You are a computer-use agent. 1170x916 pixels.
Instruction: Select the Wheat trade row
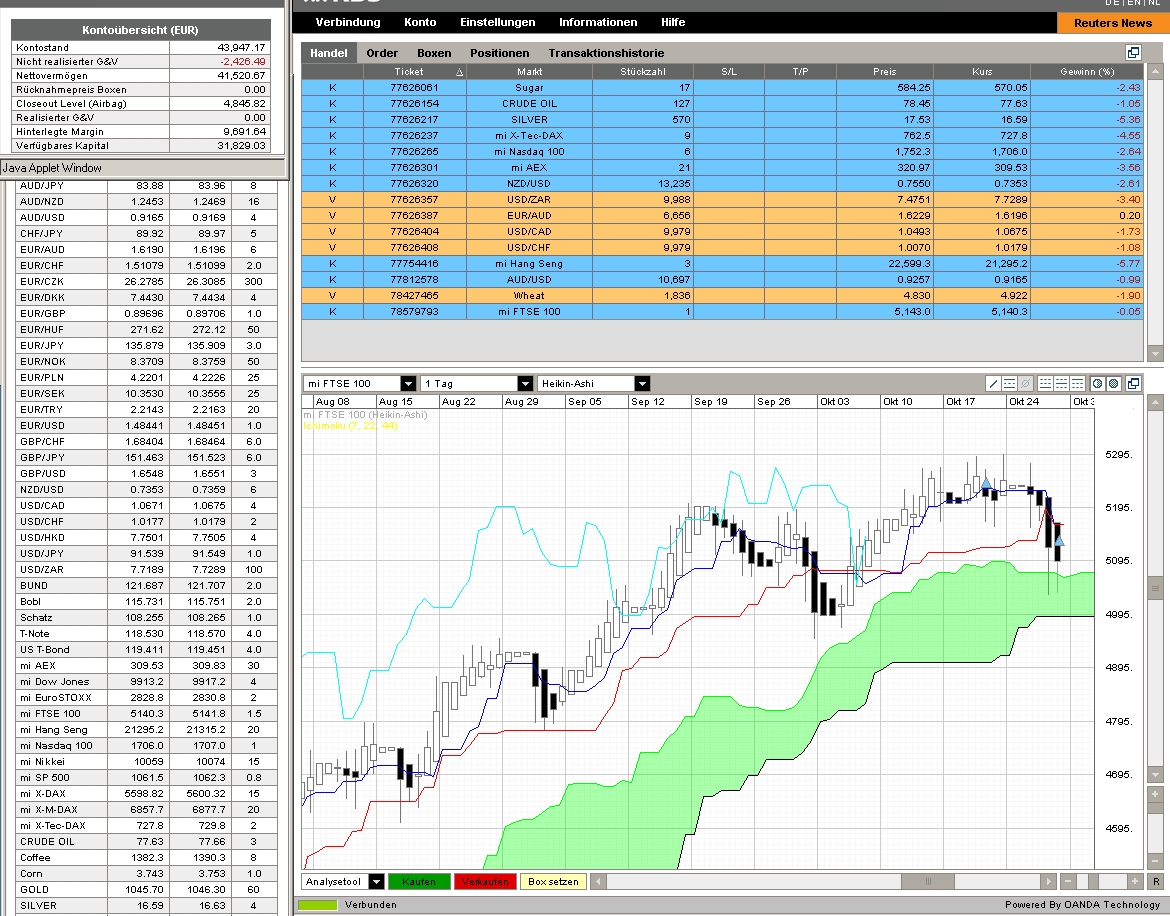coord(722,295)
